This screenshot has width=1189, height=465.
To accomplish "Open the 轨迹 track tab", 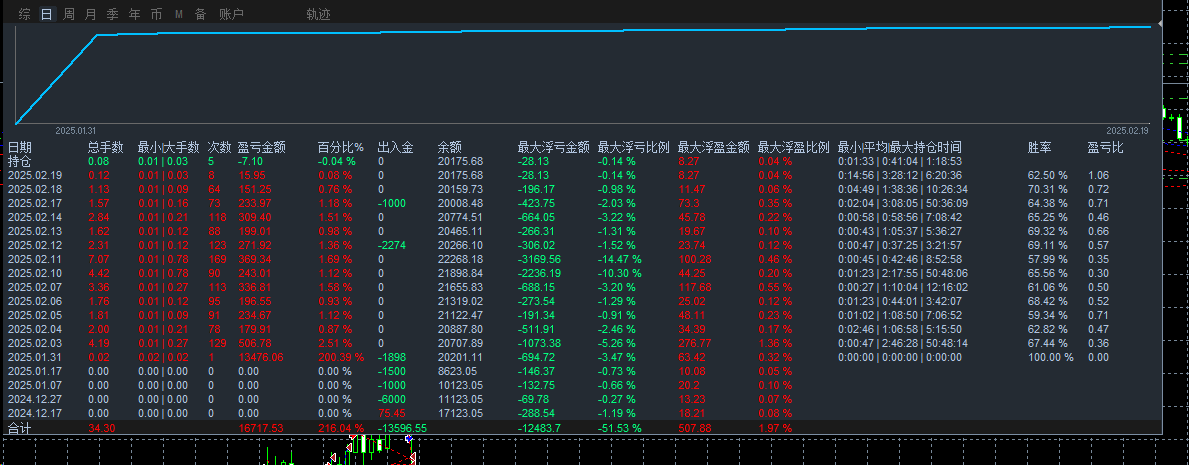I will pyautogui.click(x=318, y=14).
